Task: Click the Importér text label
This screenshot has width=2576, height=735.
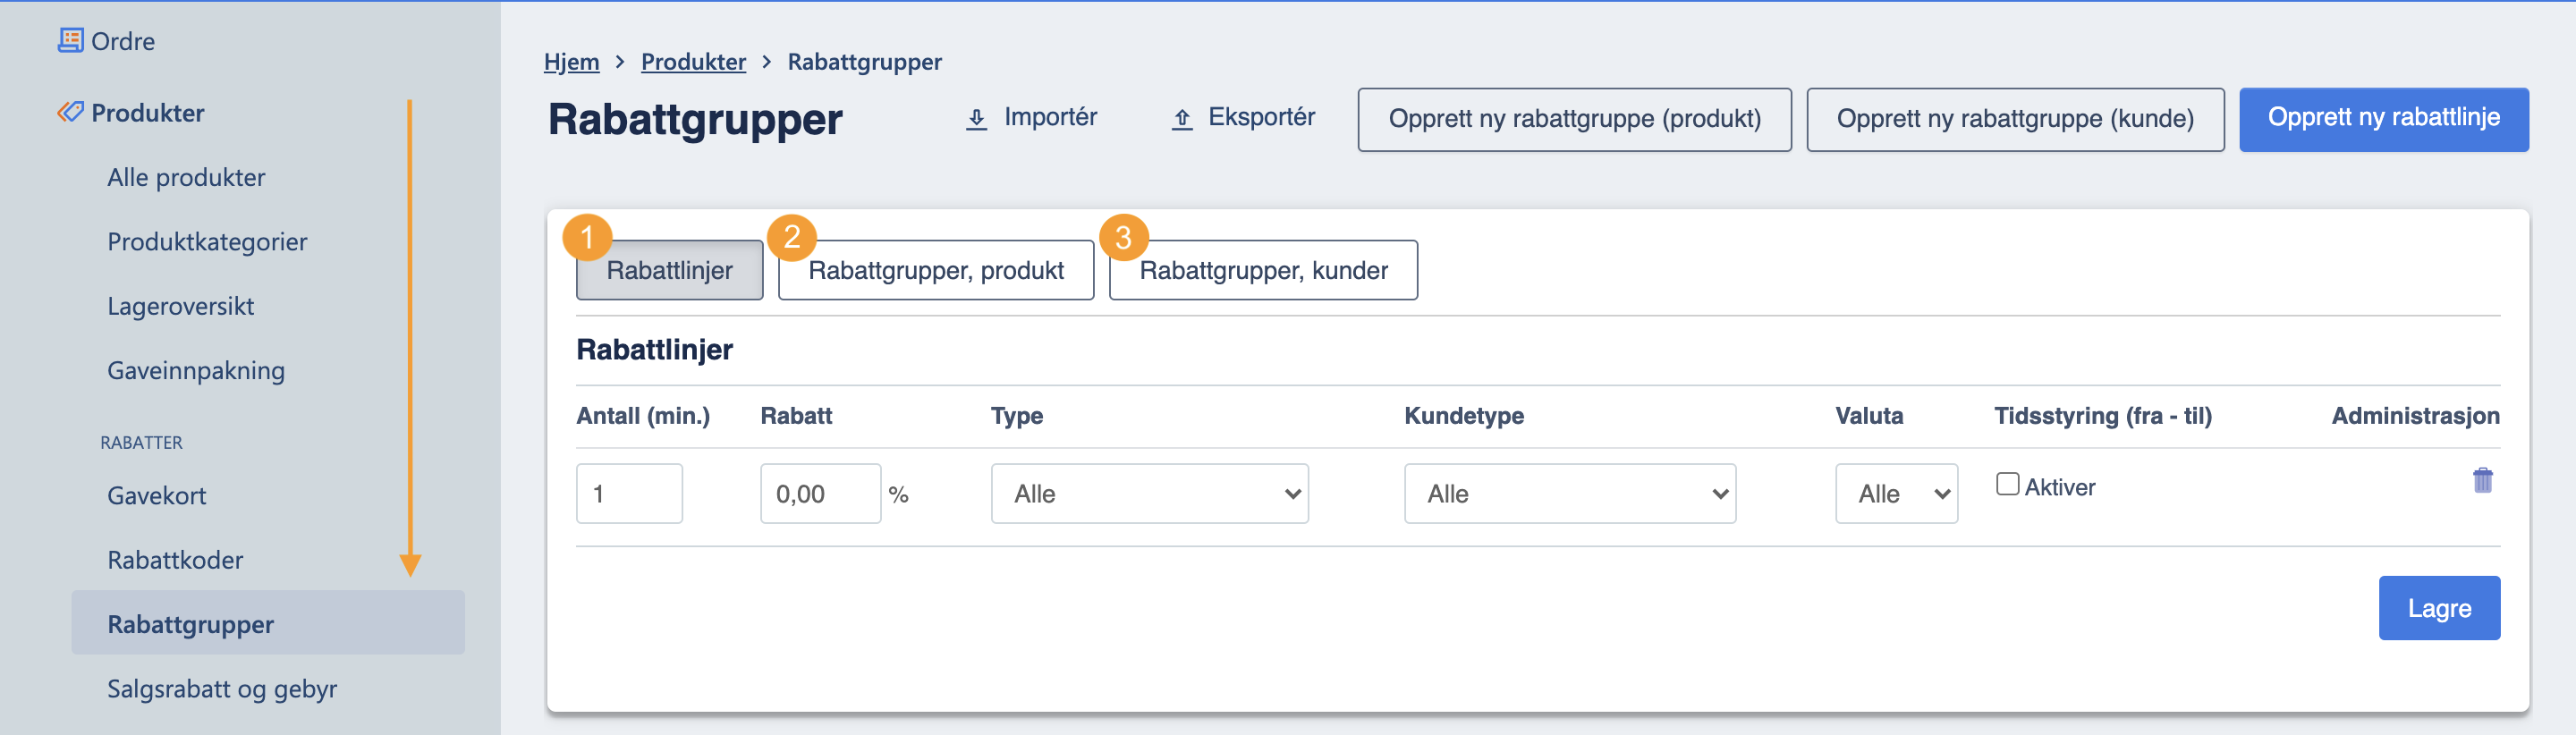Action: (1050, 117)
